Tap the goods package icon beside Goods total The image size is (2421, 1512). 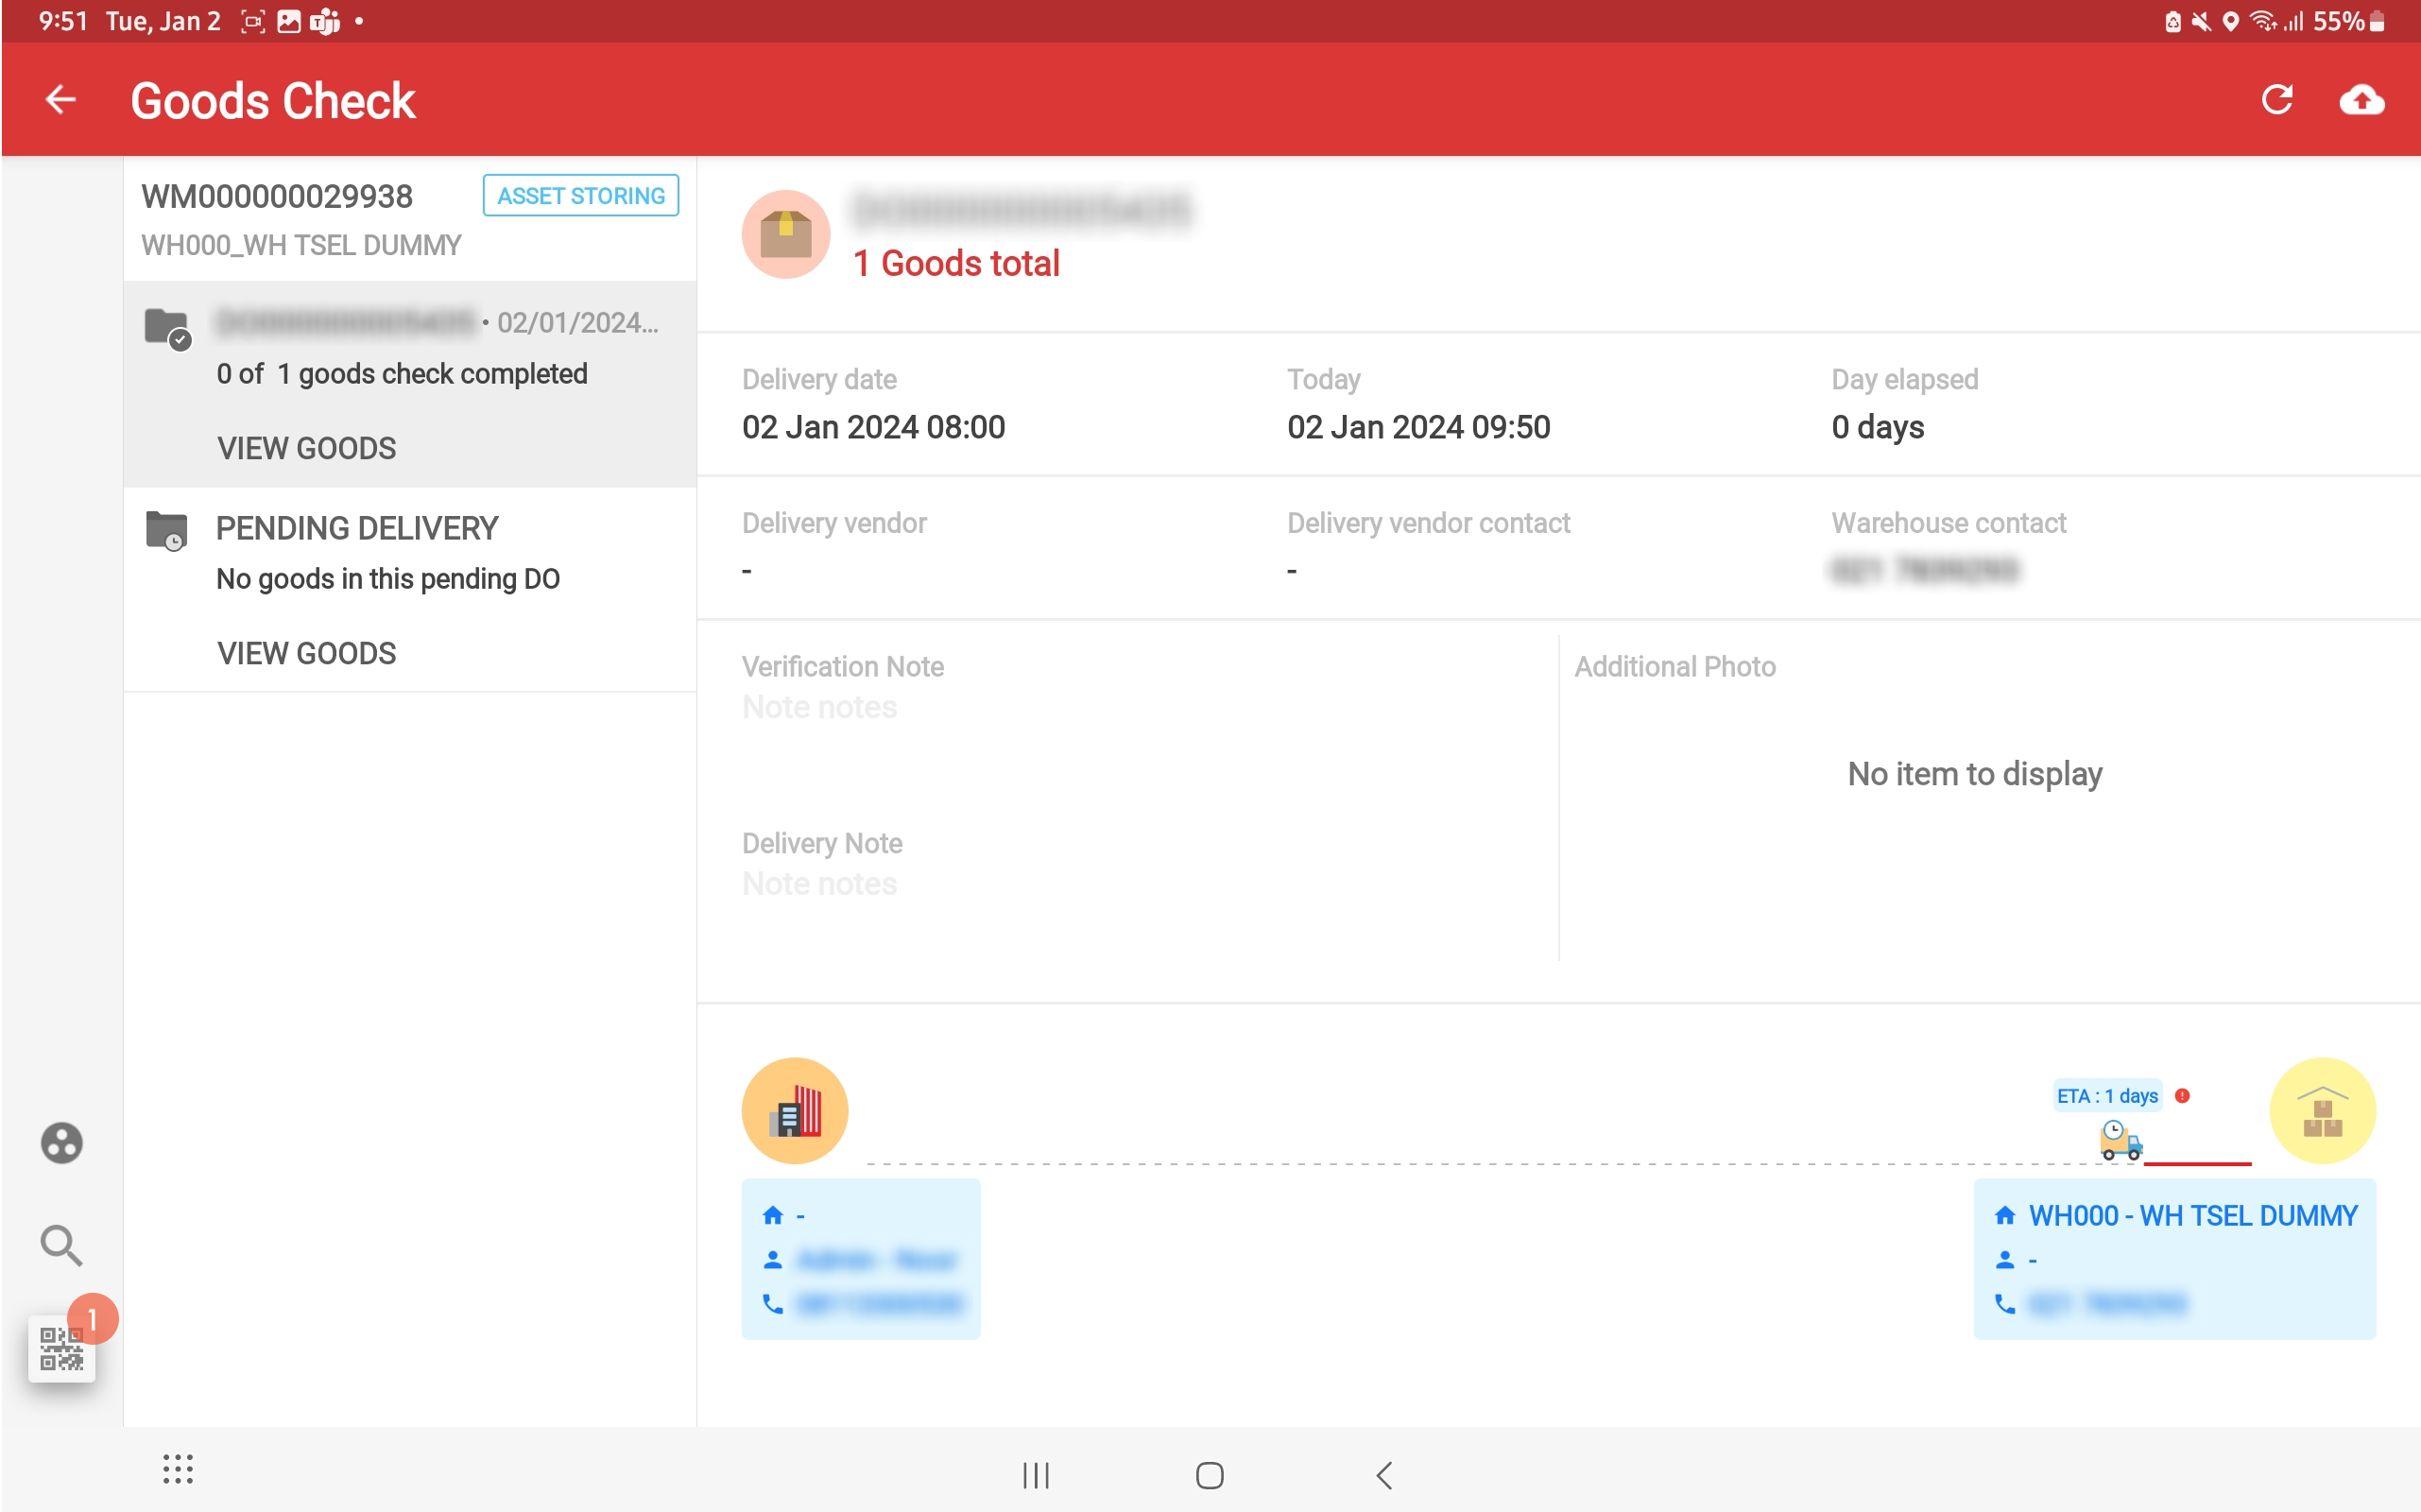pos(785,234)
